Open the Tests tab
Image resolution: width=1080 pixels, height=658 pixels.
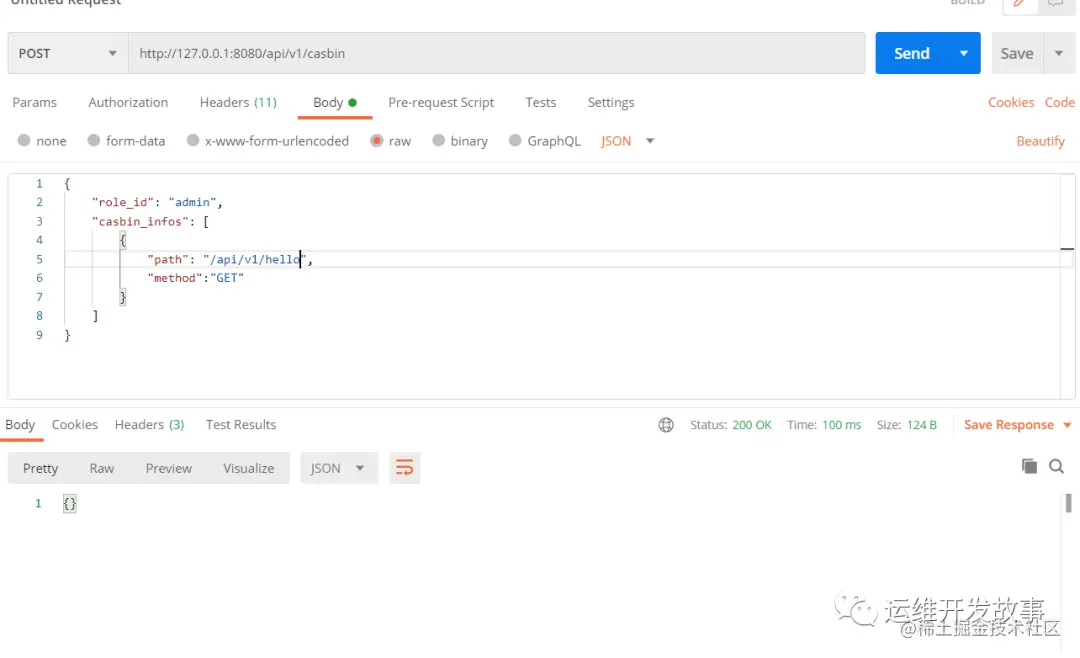541,103
